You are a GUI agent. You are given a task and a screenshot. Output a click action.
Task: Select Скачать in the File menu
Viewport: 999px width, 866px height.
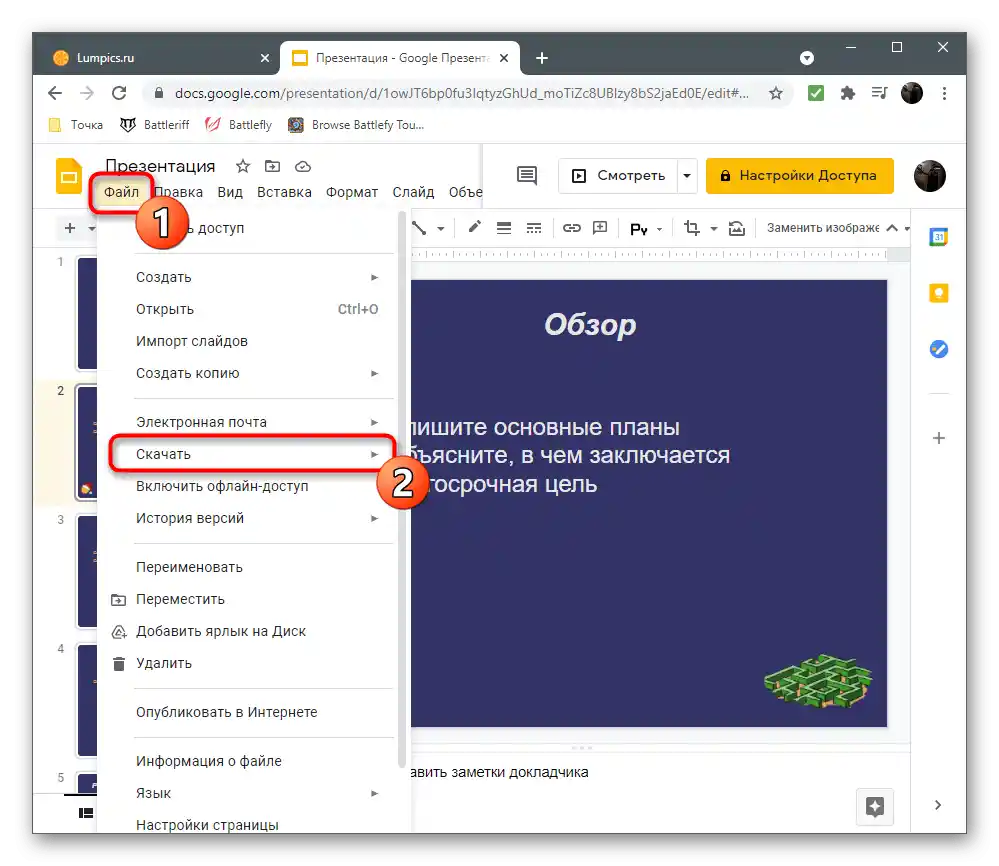tap(253, 454)
